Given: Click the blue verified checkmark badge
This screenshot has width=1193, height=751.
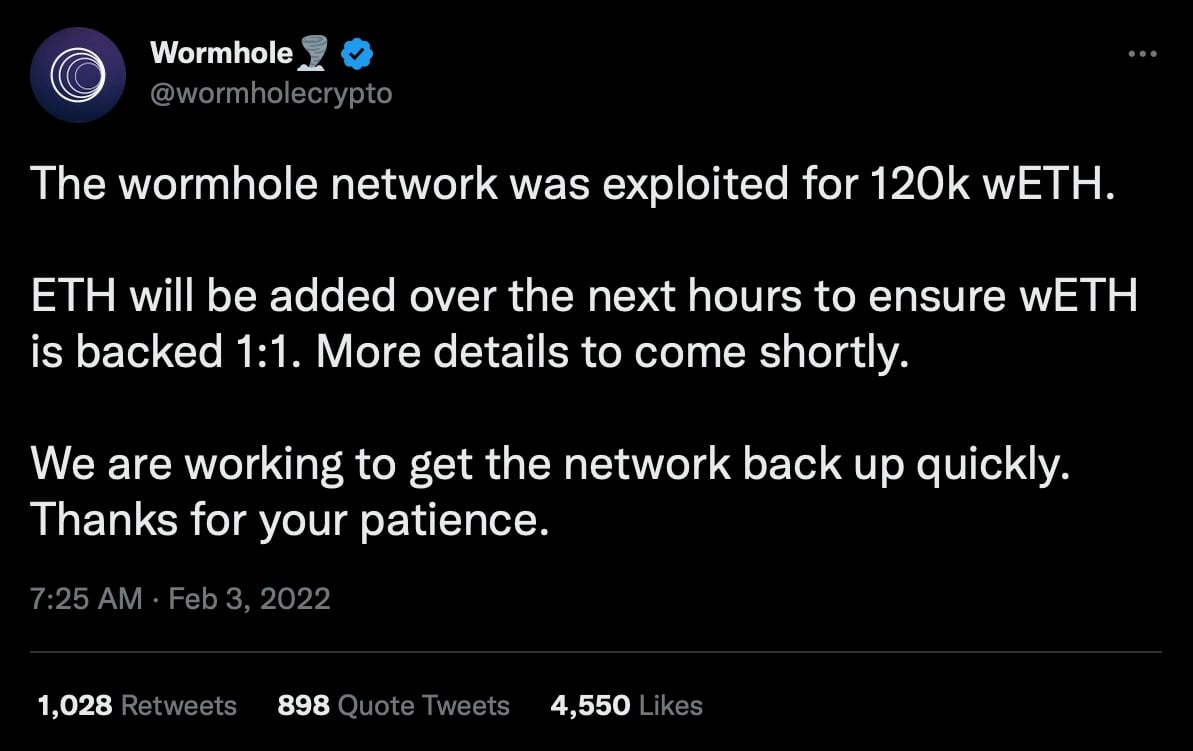Looking at the screenshot, I should [x=357, y=54].
